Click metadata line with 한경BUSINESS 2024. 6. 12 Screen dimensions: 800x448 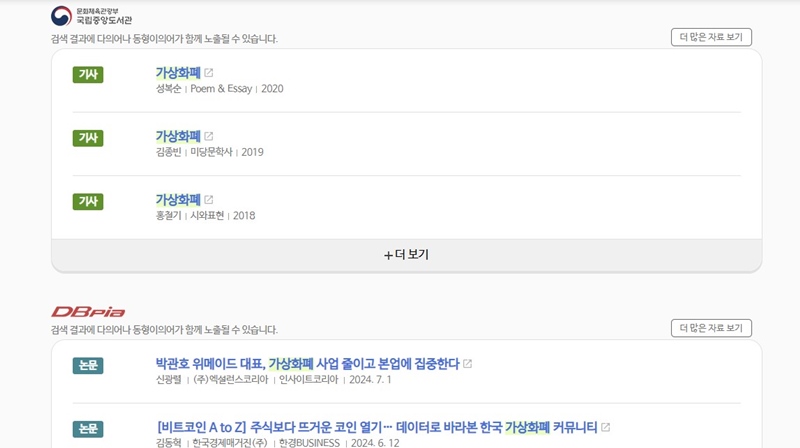pos(278,442)
